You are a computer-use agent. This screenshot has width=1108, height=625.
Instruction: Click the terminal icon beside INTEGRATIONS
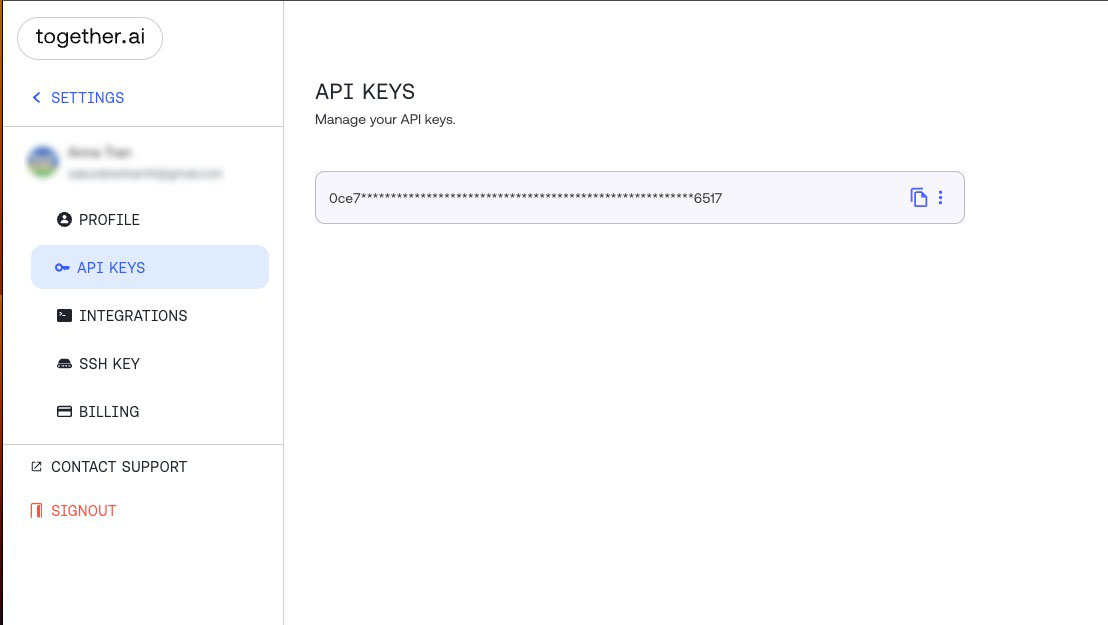(x=64, y=315)
